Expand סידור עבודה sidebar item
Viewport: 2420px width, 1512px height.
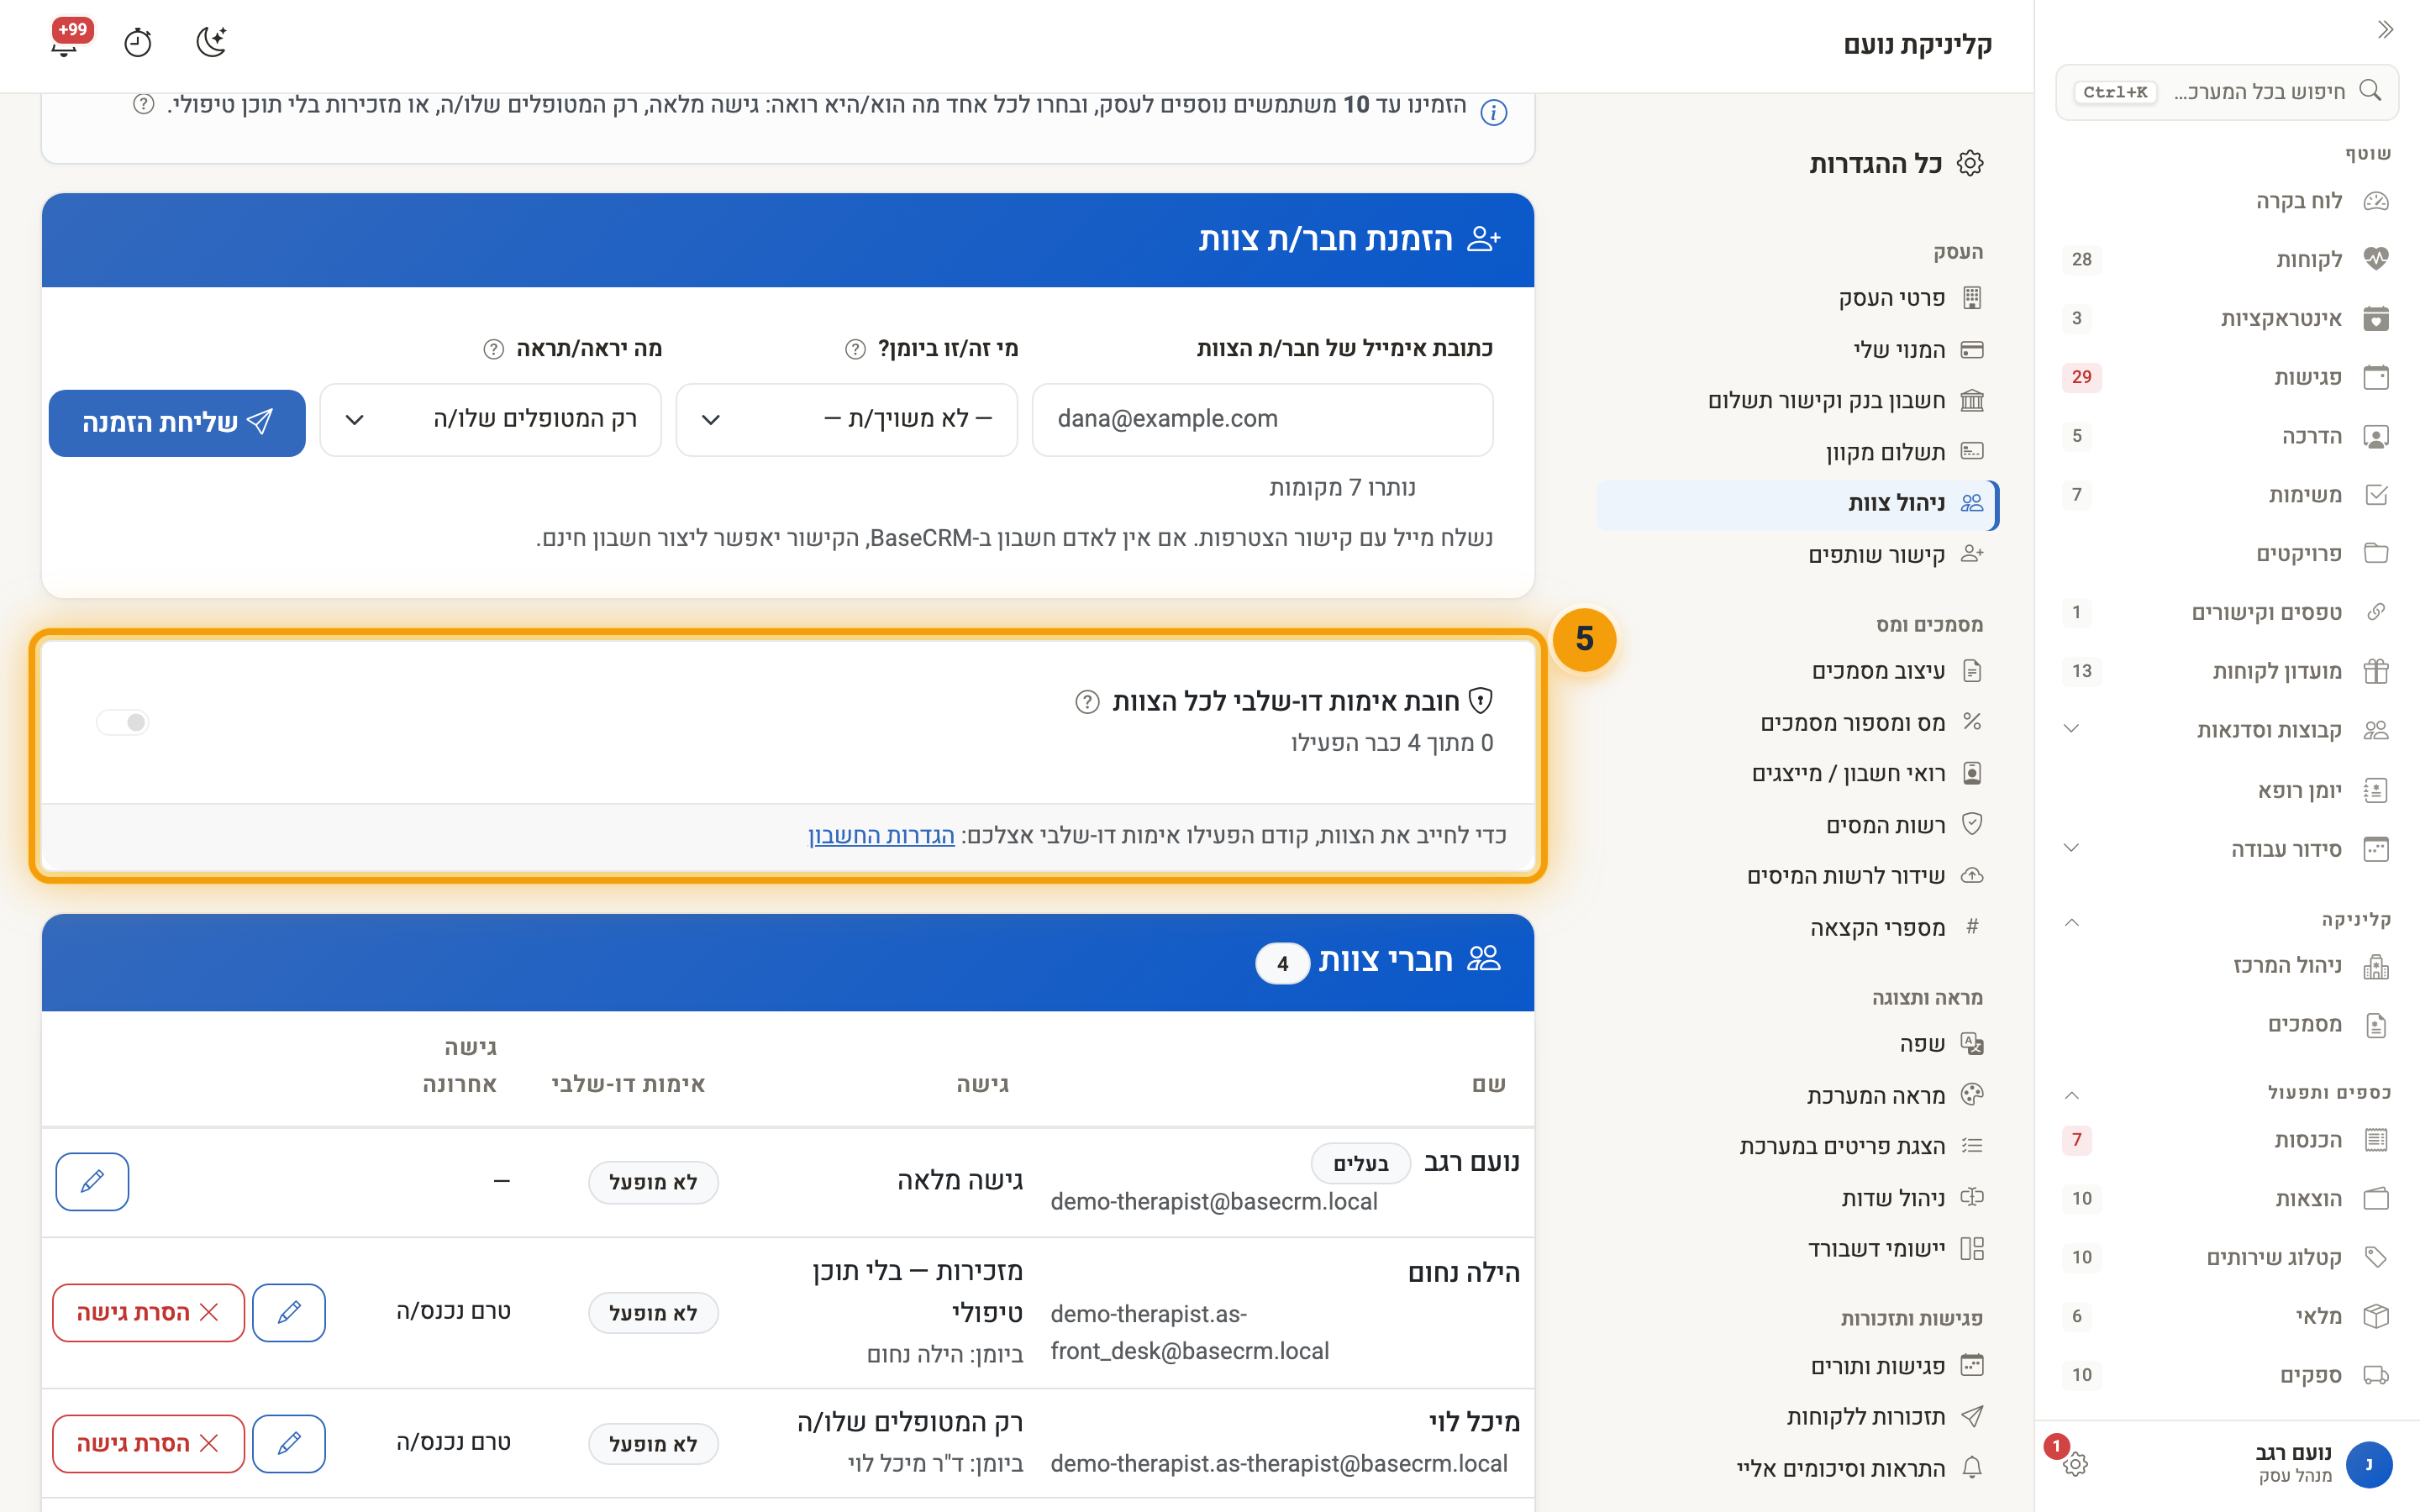click(x=2225, y=849)
